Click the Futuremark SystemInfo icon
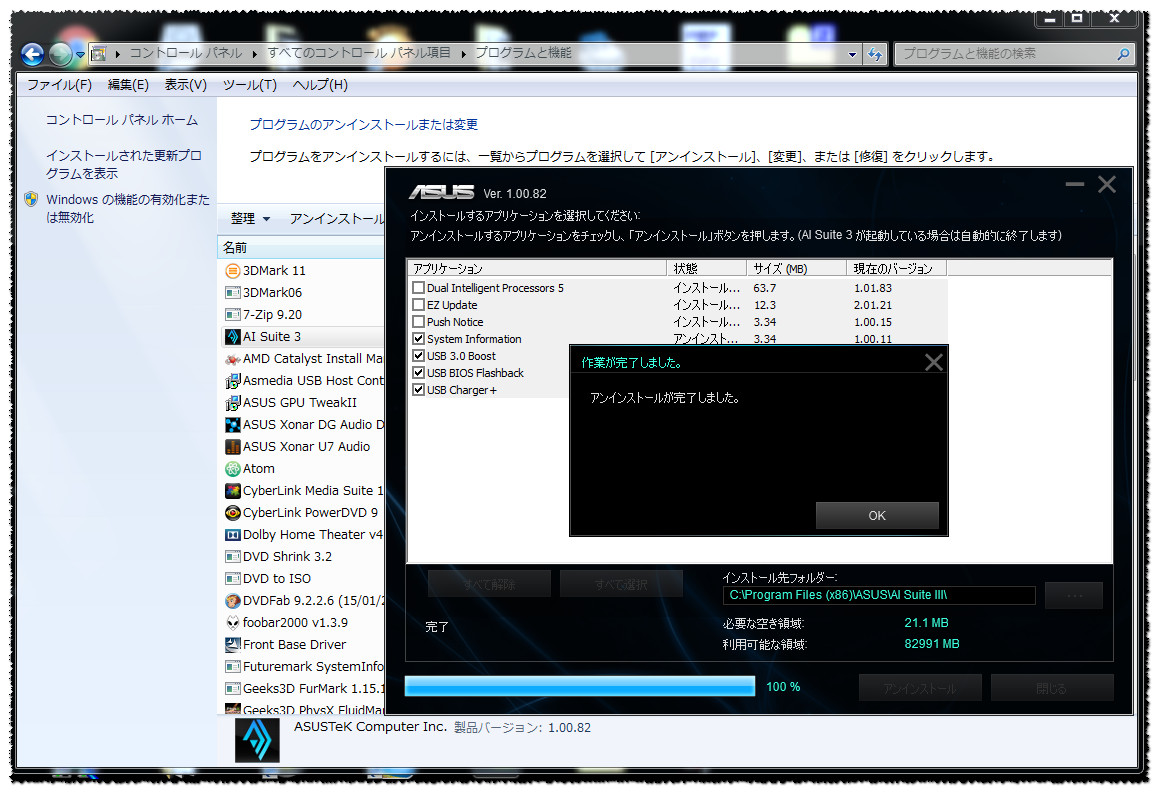 pos(232,667)
